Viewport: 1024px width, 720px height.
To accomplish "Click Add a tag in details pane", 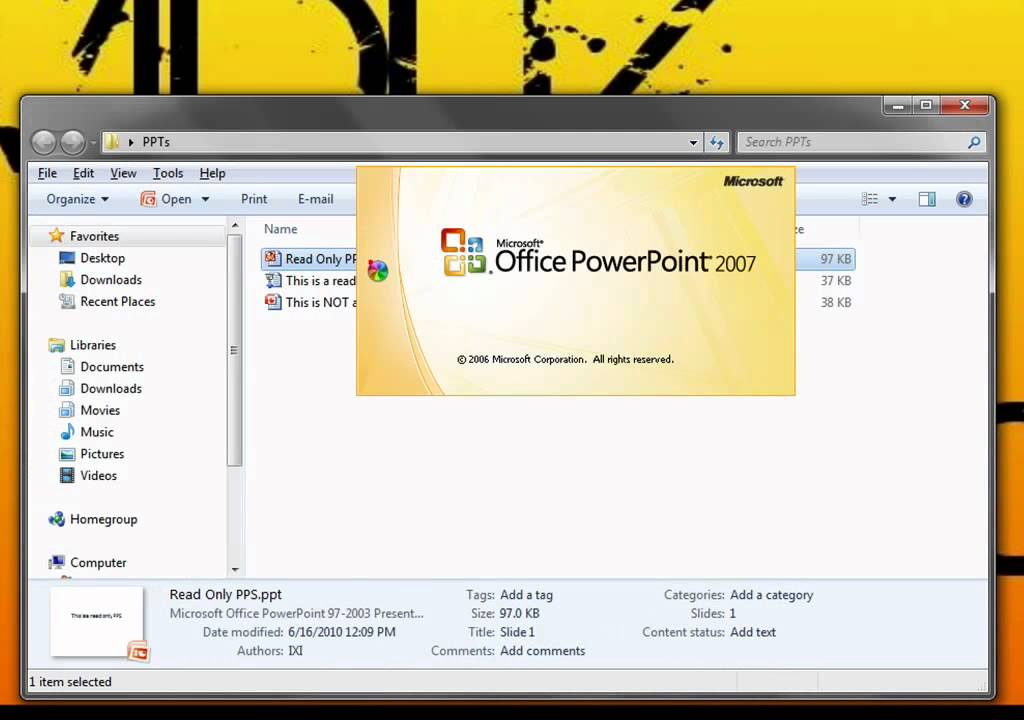I will click(x=526, y=595).
